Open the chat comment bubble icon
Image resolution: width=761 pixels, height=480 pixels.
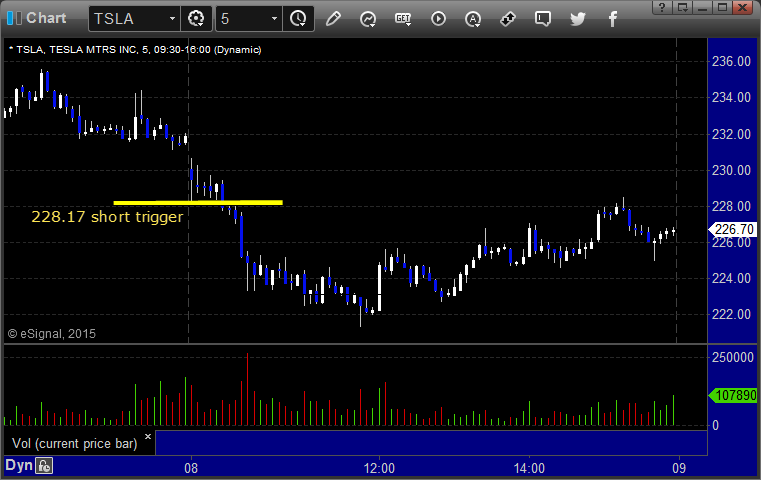click(543, 19)
